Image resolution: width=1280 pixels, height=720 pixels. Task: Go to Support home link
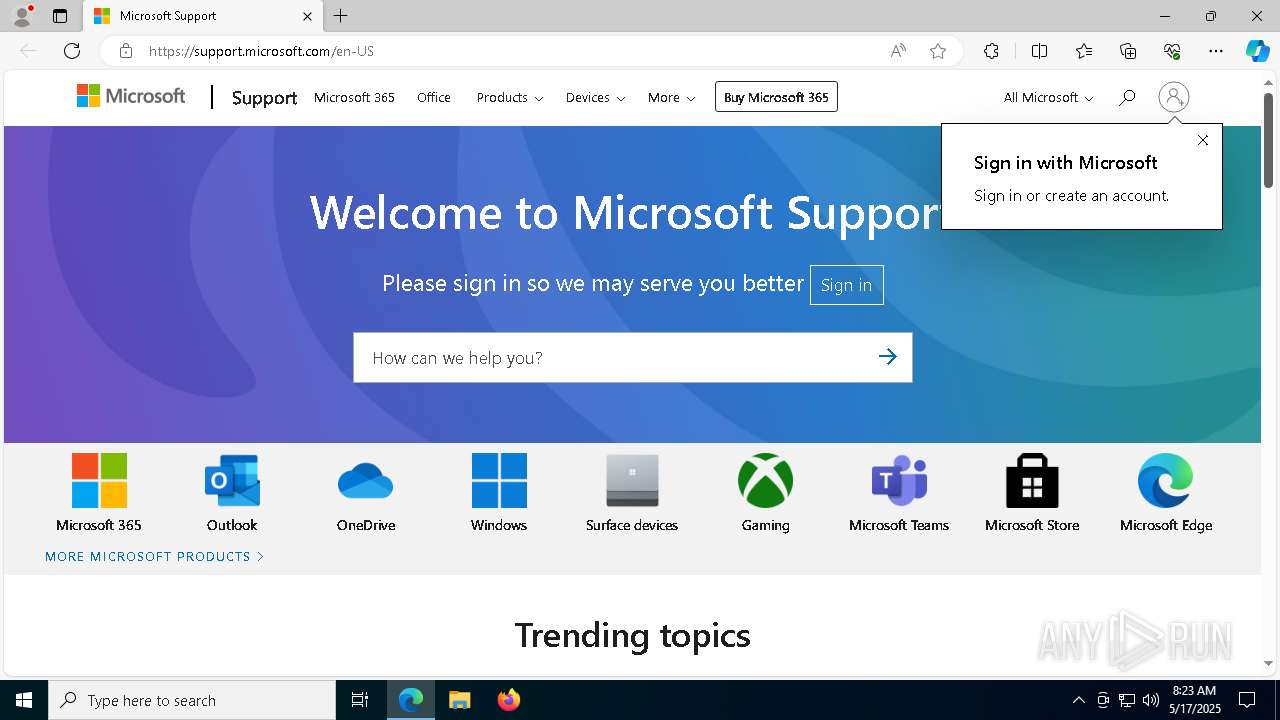tap(264, 97)
